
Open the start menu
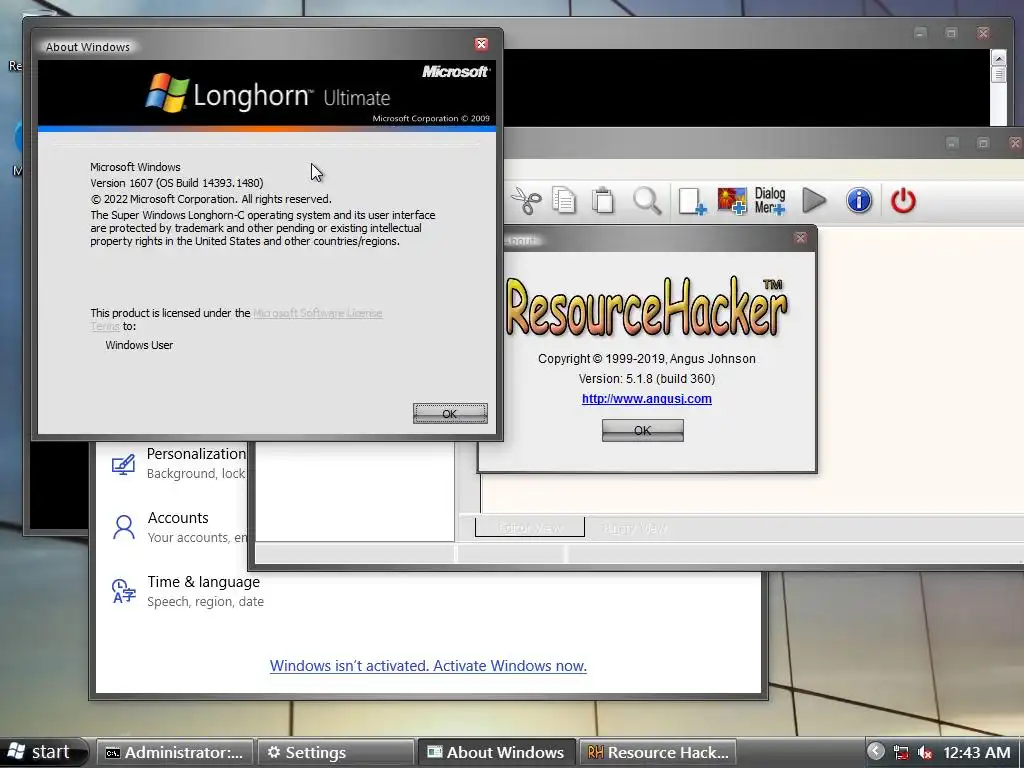pos(42,752)
